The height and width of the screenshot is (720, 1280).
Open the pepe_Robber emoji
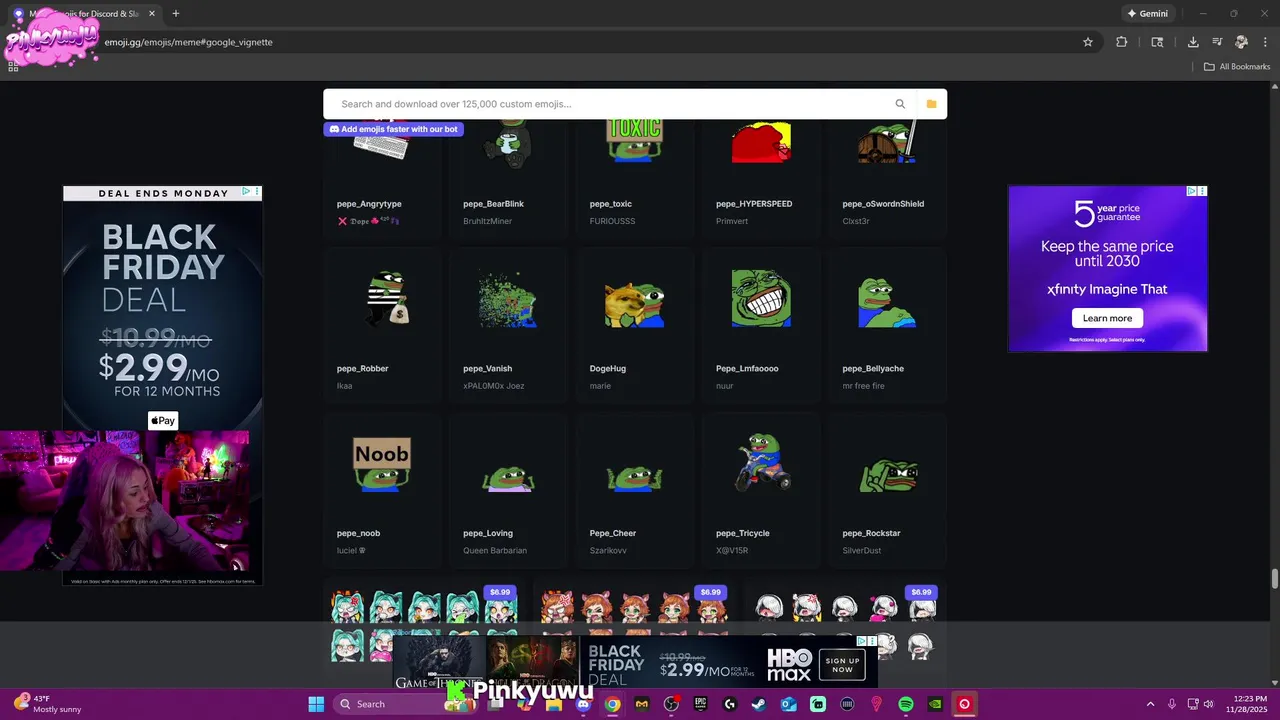(x=381, y=325)
